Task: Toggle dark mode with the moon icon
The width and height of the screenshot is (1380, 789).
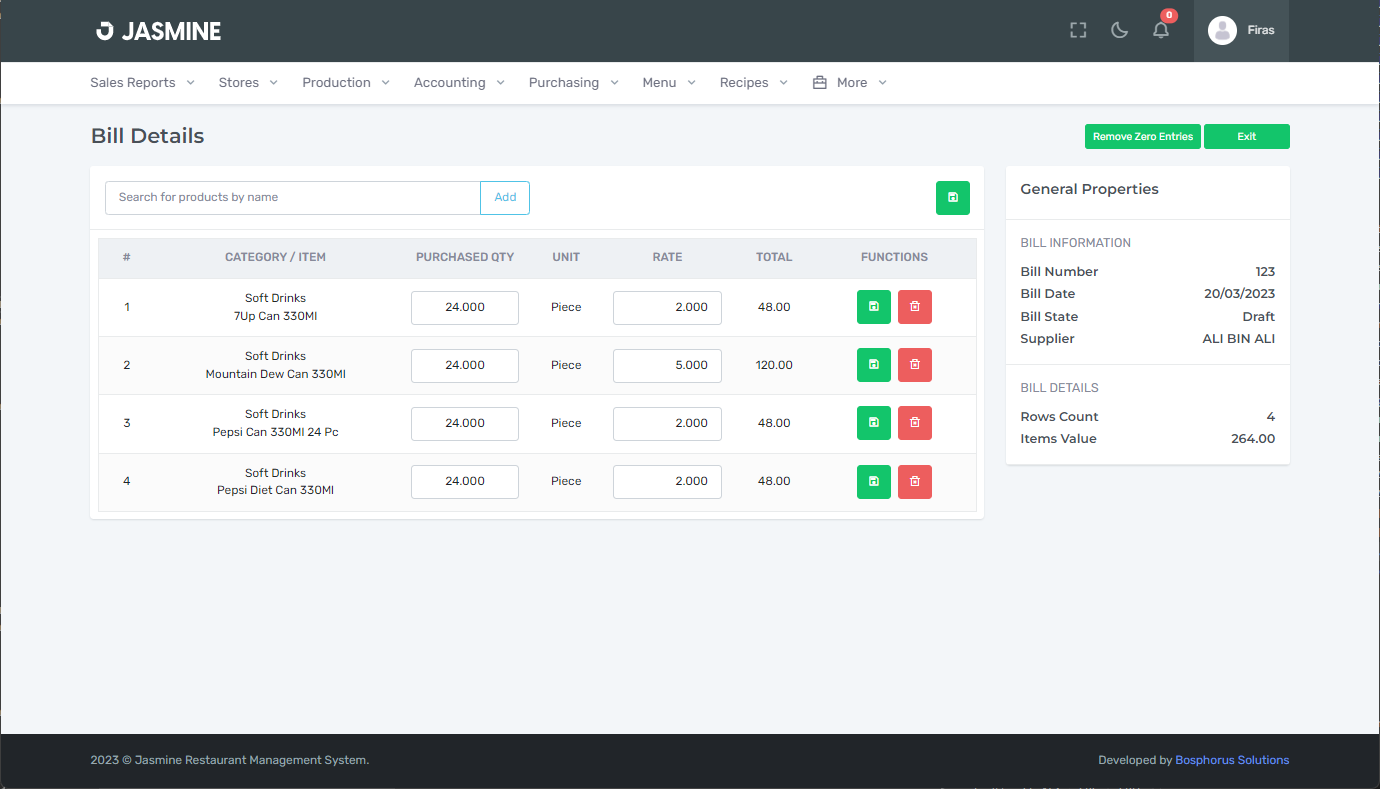Action: [1119, 31]
